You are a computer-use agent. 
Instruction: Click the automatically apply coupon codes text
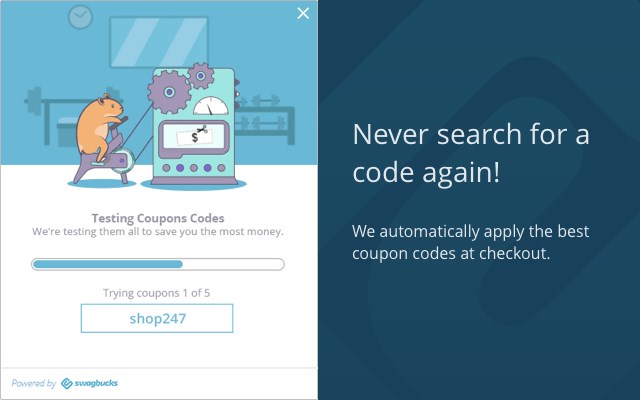470,242
